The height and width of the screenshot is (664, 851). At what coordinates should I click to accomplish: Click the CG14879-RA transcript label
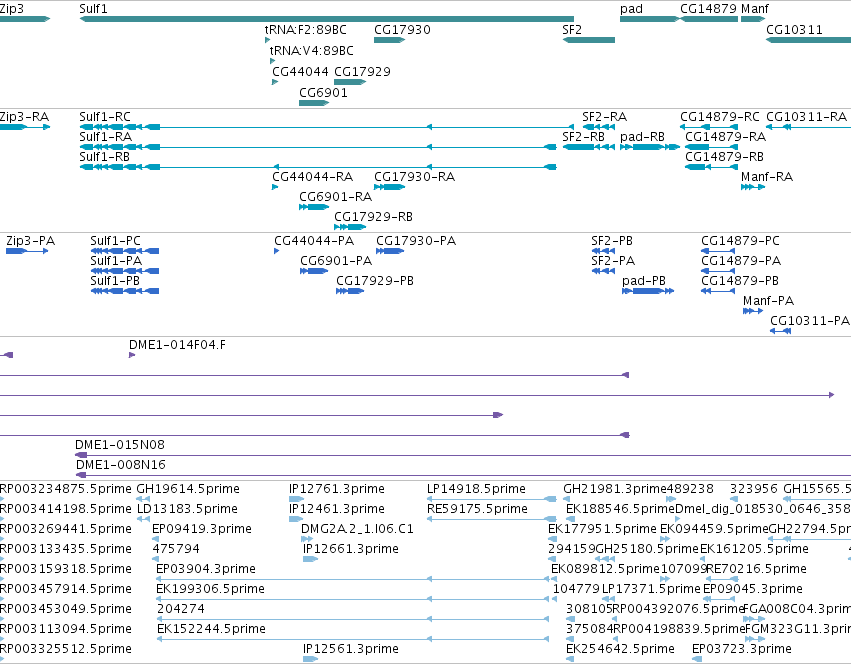point(726,137)
